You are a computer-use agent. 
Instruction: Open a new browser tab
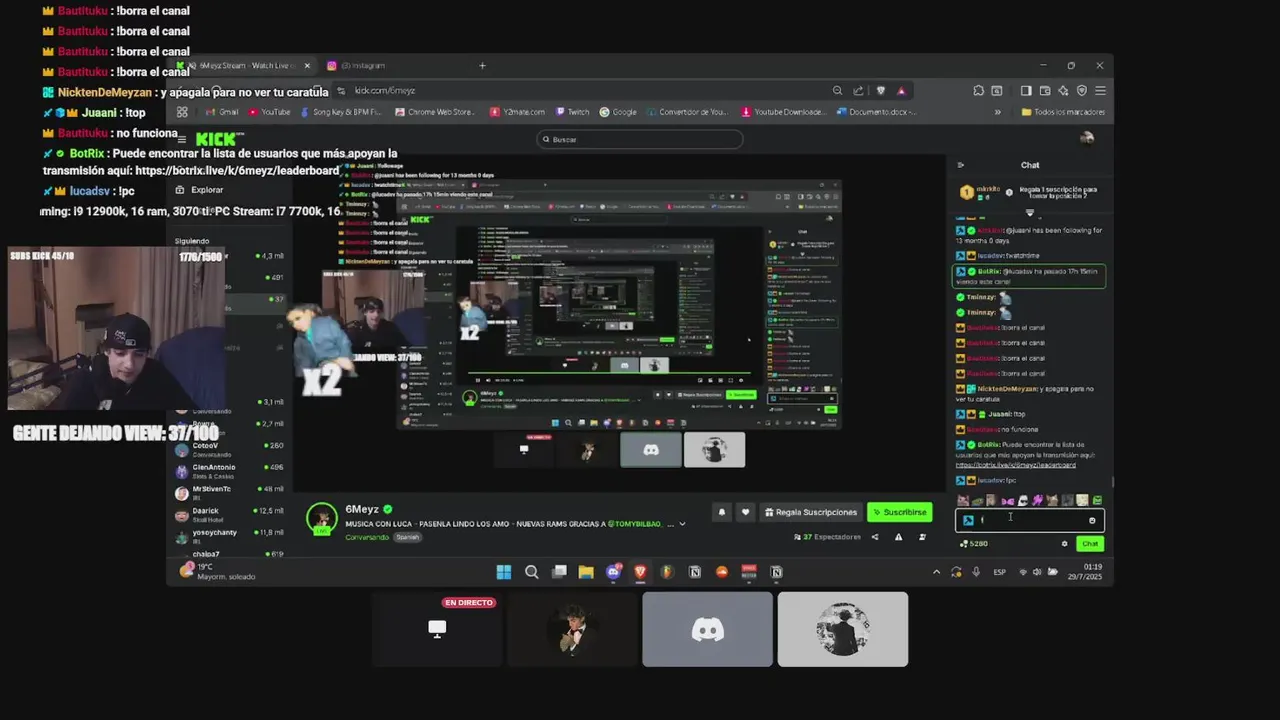482,66
